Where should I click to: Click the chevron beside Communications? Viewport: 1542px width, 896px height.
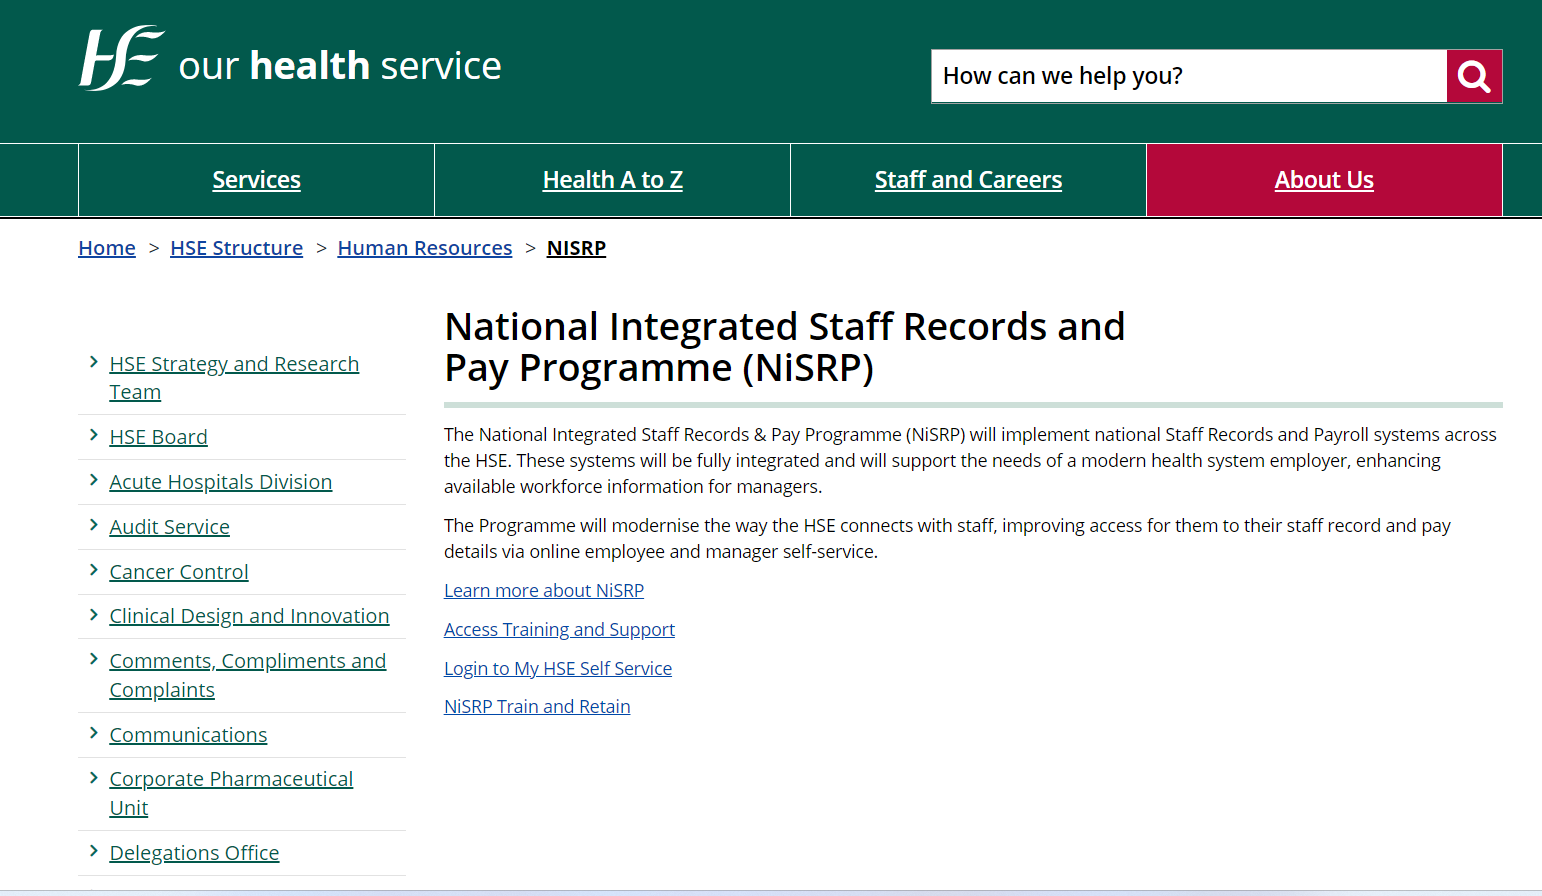click(x=93, y=733)
